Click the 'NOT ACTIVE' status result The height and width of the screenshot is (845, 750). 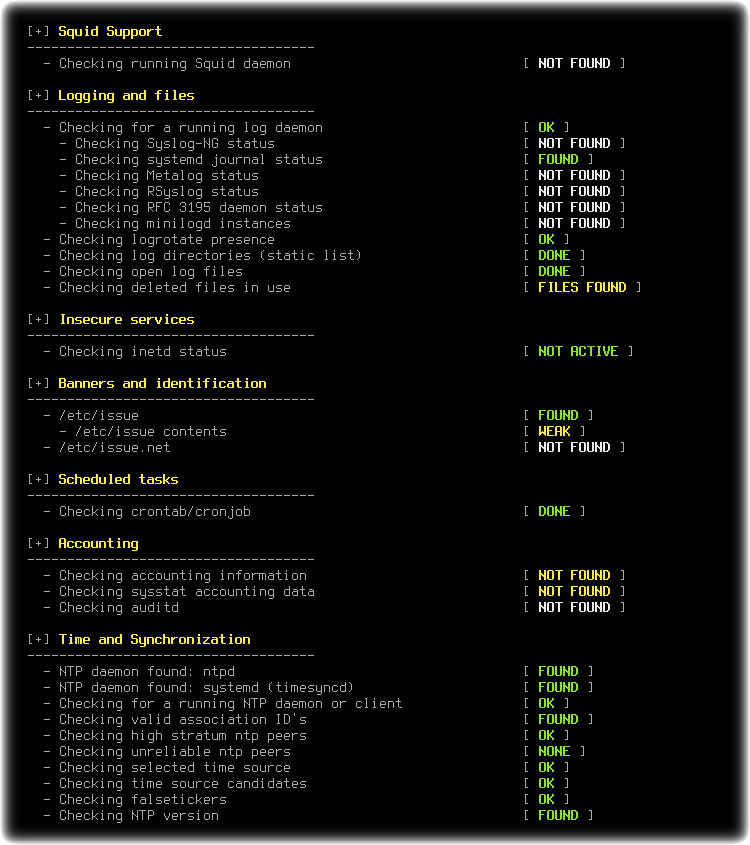pos(578,352)
